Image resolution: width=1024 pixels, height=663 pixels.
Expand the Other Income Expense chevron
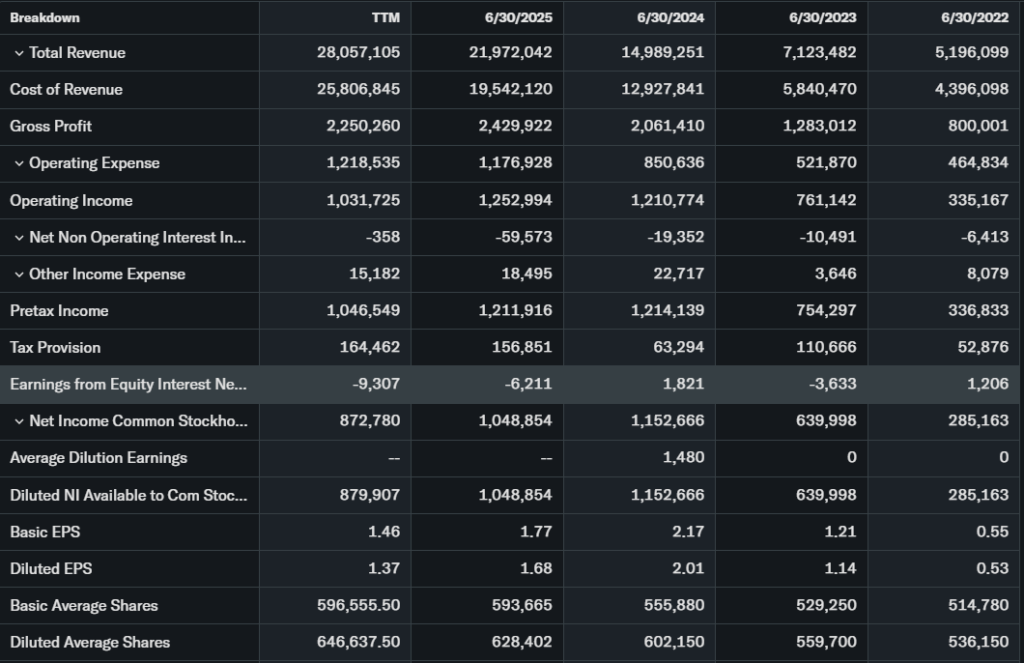pos(19,275)
